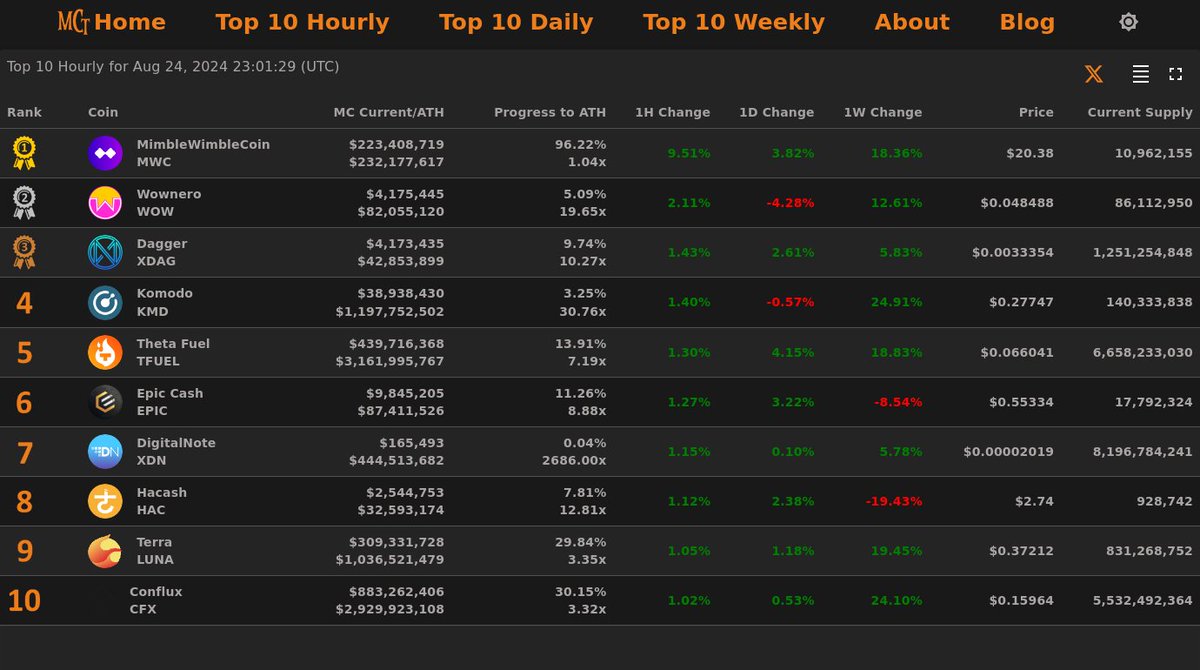The width and height of the screenshot is (1200, 670).
Task: Sort by MC Current/ATH column header
Action: (389, 112)
